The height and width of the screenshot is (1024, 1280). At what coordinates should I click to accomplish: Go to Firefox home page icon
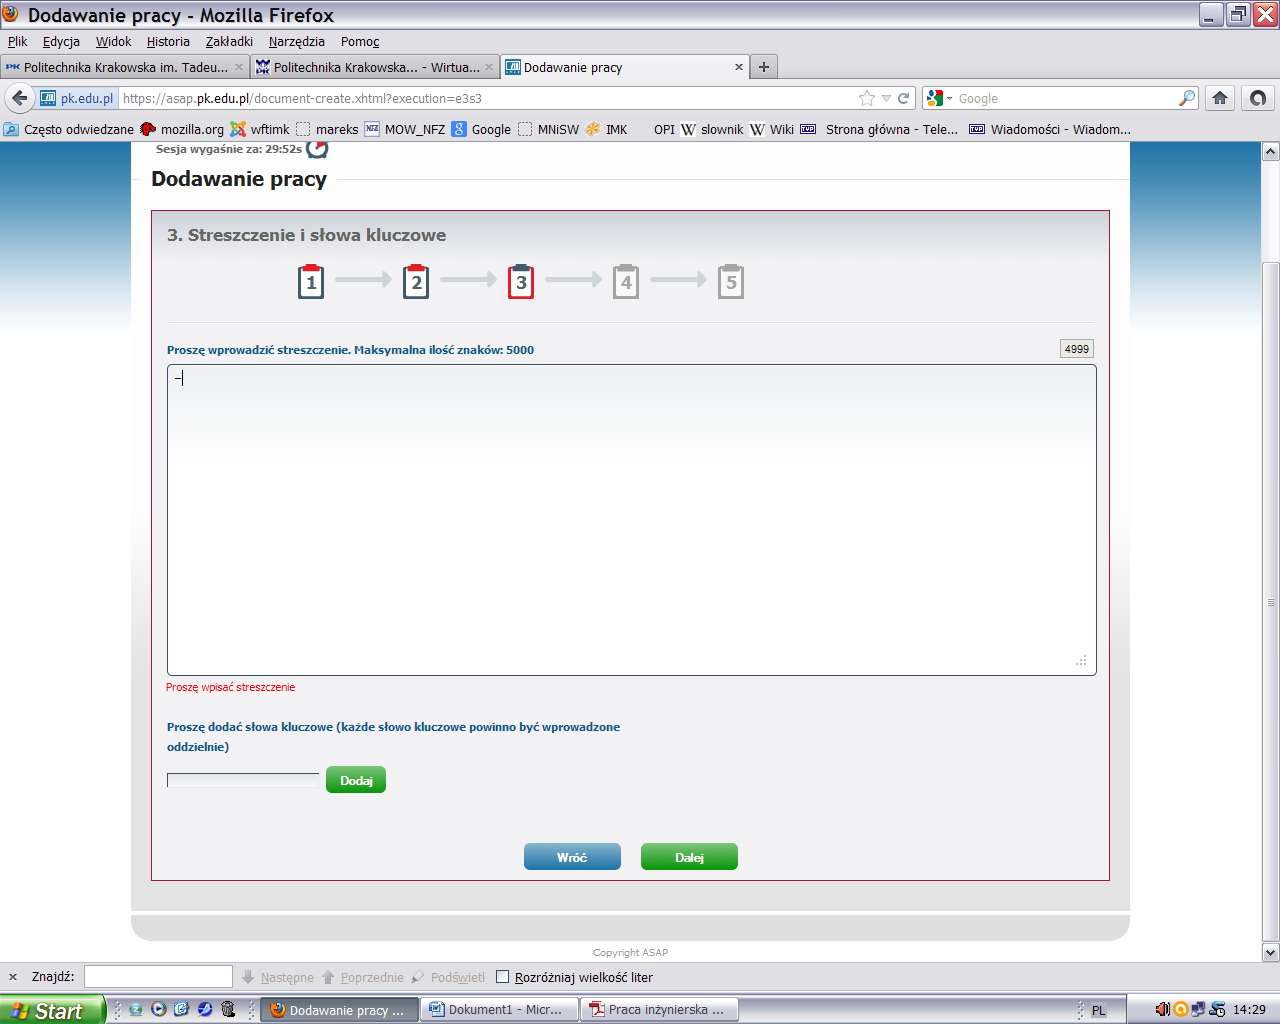pyautogui.click(x=1220, y=98)
